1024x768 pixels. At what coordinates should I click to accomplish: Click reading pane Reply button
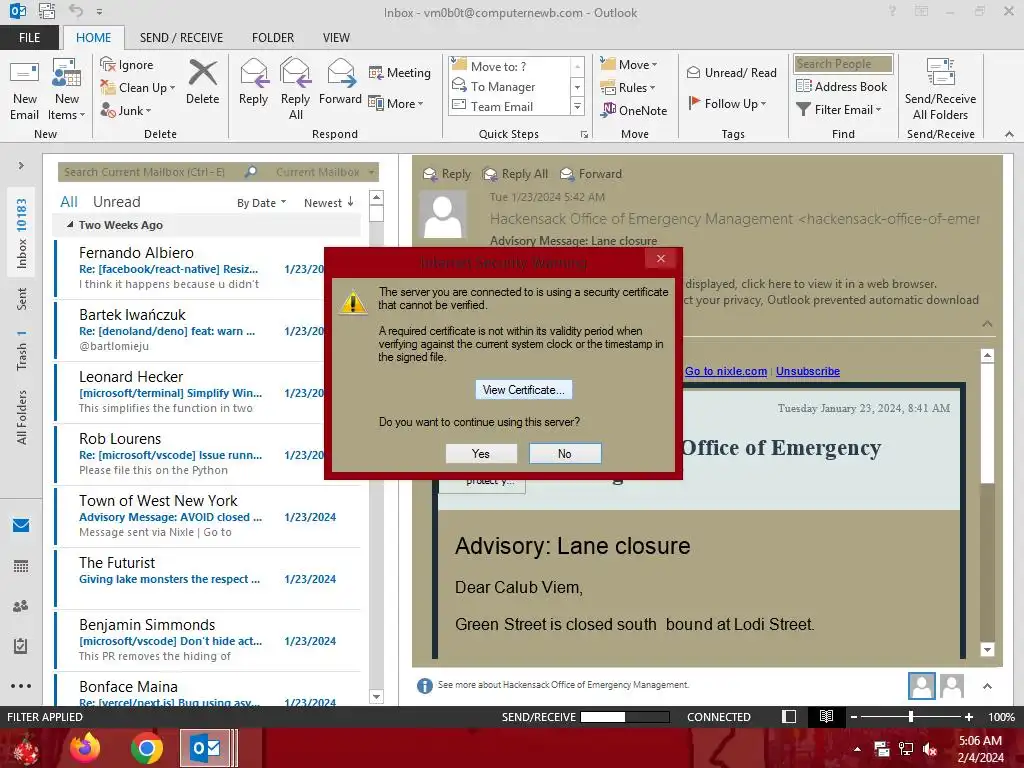pos(447,174)
